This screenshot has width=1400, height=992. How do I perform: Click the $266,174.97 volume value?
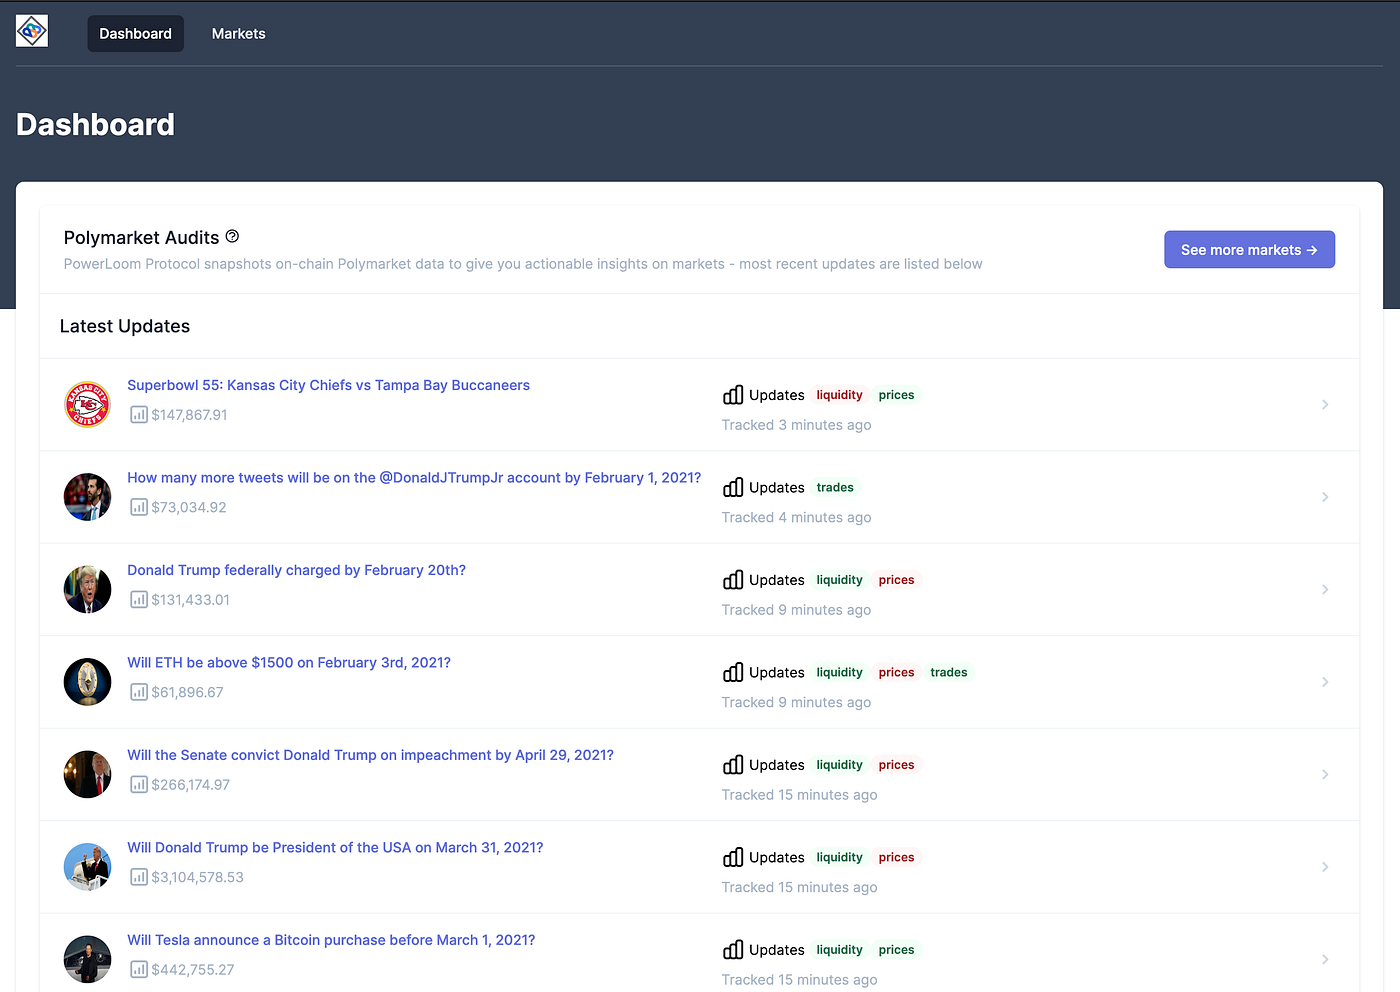[191, 785]
